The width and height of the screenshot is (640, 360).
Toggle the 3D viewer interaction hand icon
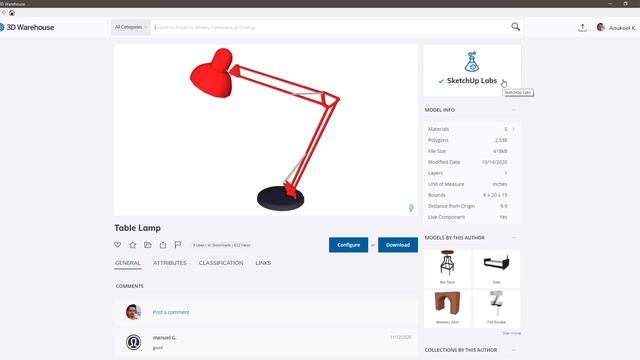[x=411, y=208]
